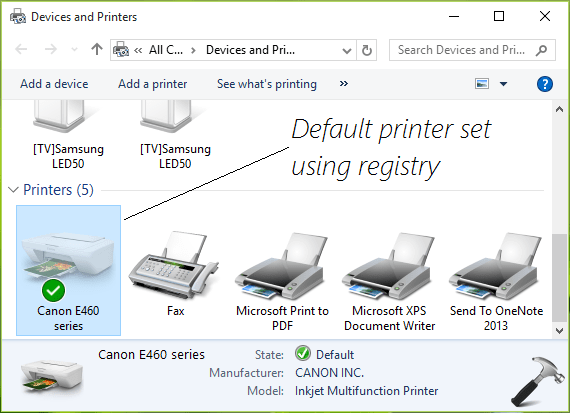Click the Inkjet Multifunction Printer model text
Screen dimensions: 570x413
(366, 391)
